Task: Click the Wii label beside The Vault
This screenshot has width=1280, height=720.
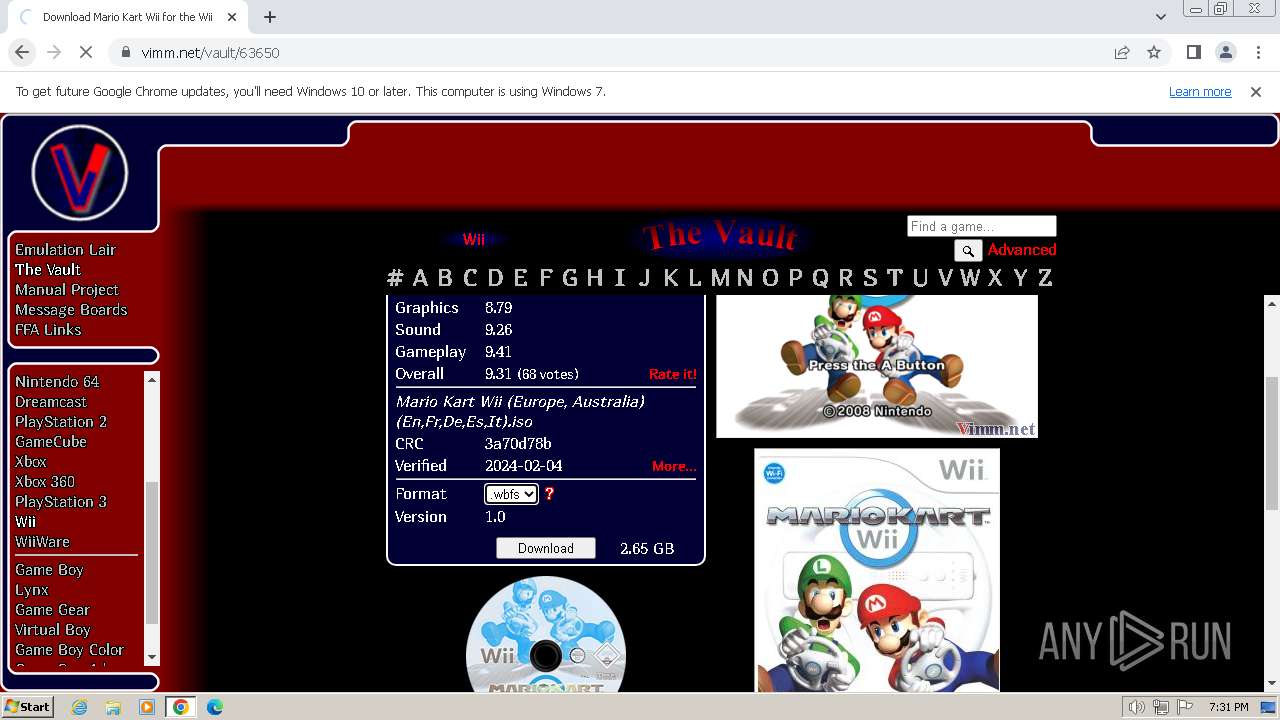Action: (473, 240)
